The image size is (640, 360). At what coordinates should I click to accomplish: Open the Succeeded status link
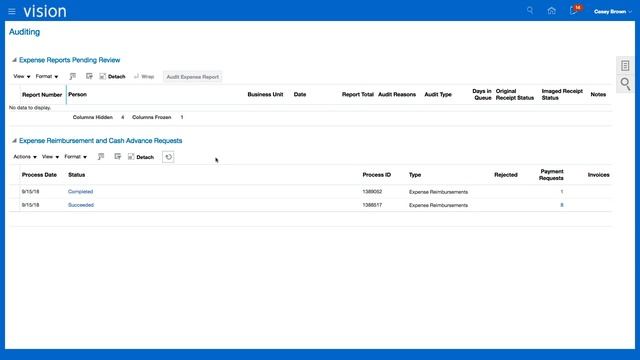pos(81,205)
